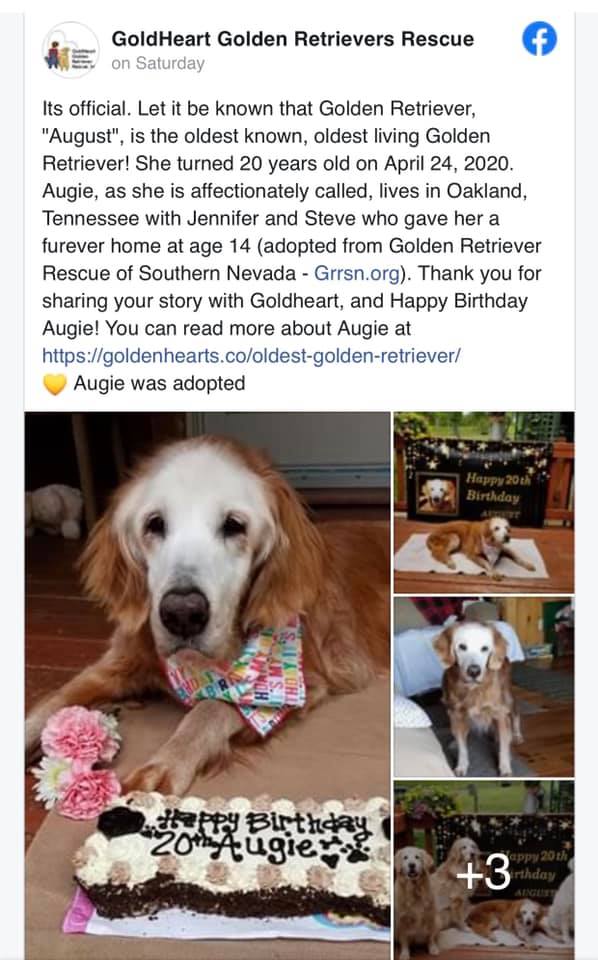Open the Grrsn.org link

(357, 273)
